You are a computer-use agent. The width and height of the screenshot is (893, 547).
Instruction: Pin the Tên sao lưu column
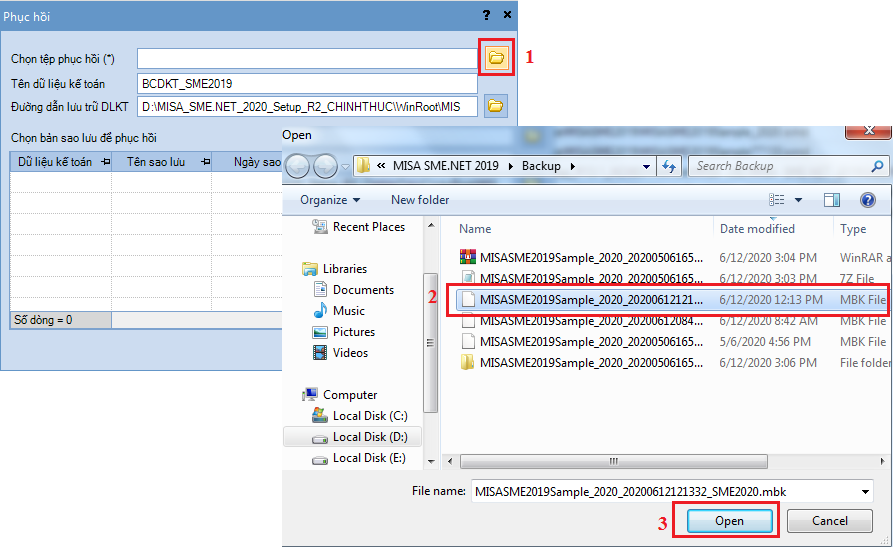click(206, 162)
